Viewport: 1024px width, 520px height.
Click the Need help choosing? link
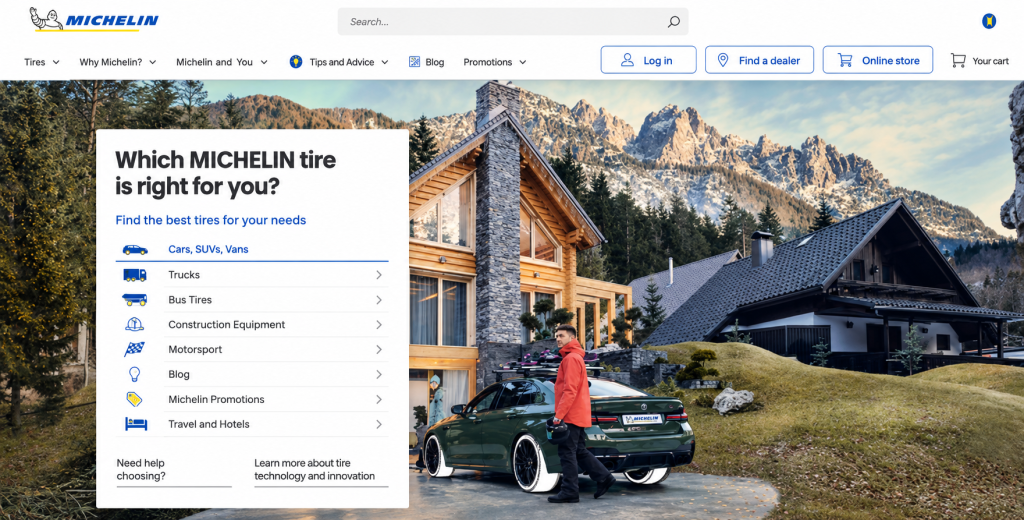(x=174, y=470)
